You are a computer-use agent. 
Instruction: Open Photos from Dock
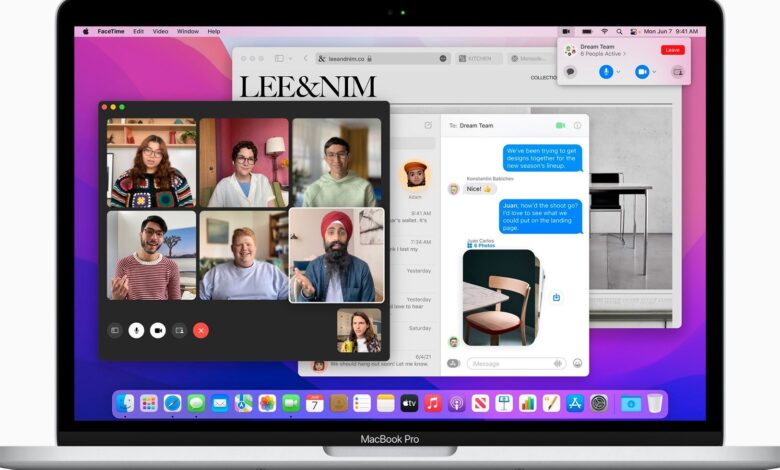tap(267, 403)
